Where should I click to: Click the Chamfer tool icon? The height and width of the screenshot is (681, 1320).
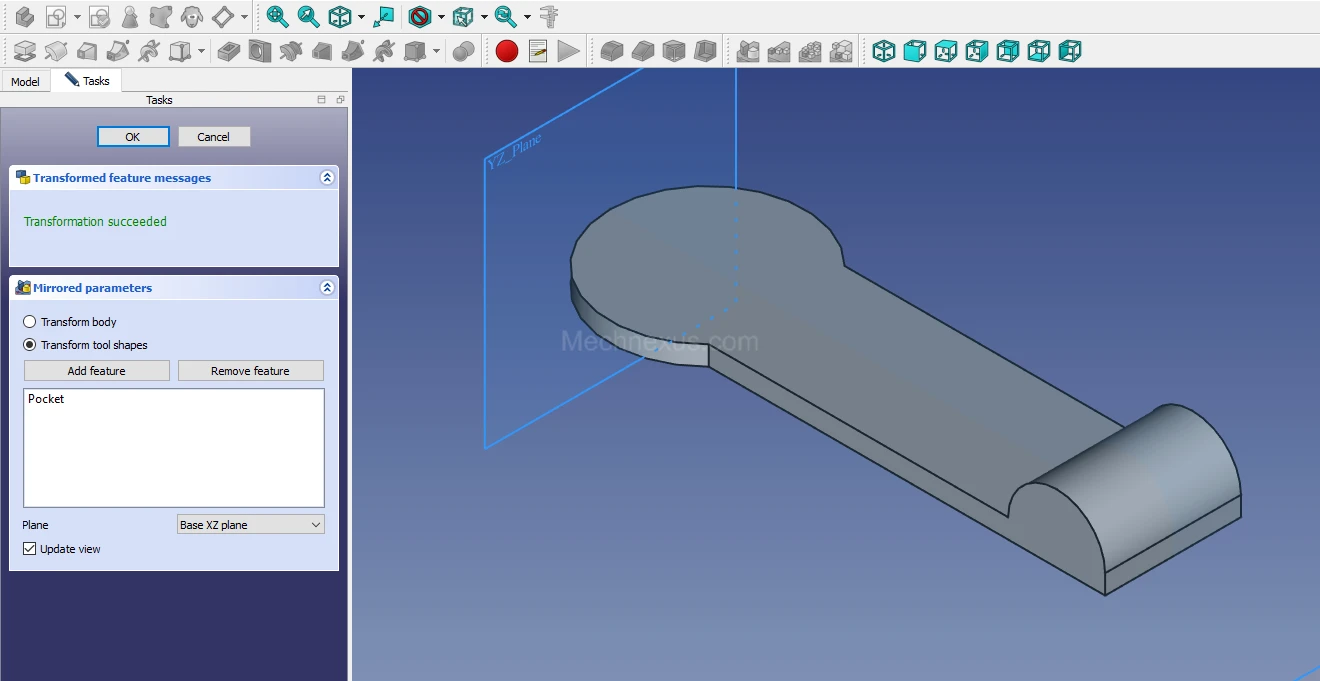click(x=643, y=51)
